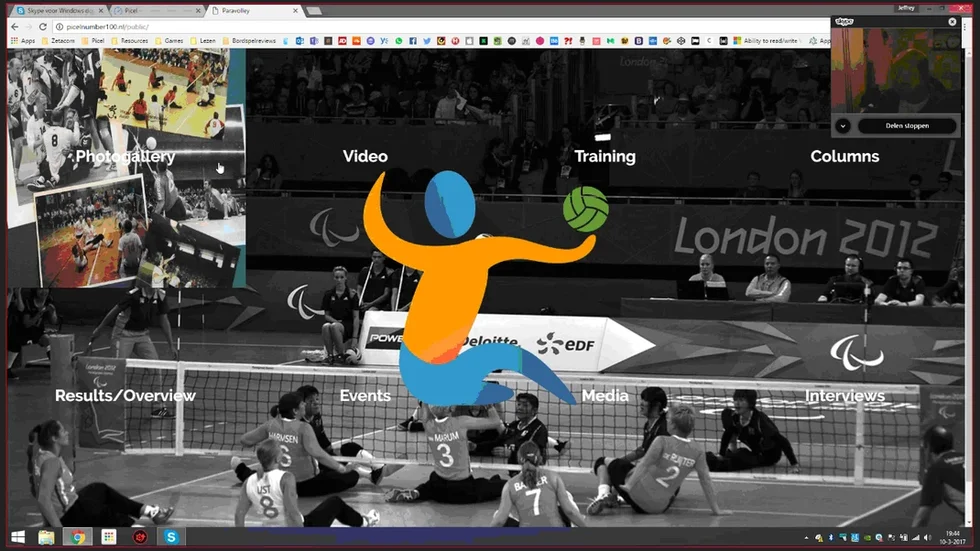
Task: Go to the Media section
Action: (x=605, y=395)
